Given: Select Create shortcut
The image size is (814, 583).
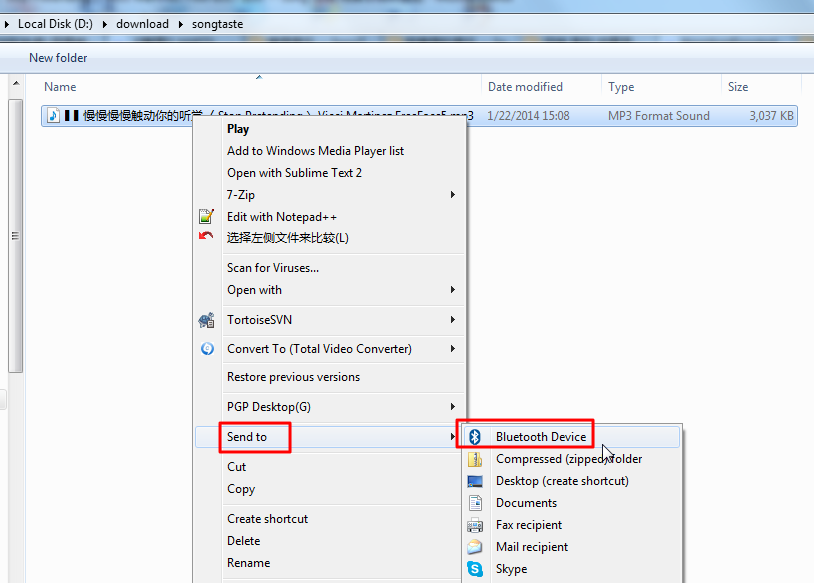Looking at the screenshot, I should pyautogui.click(x=267, y=519).
